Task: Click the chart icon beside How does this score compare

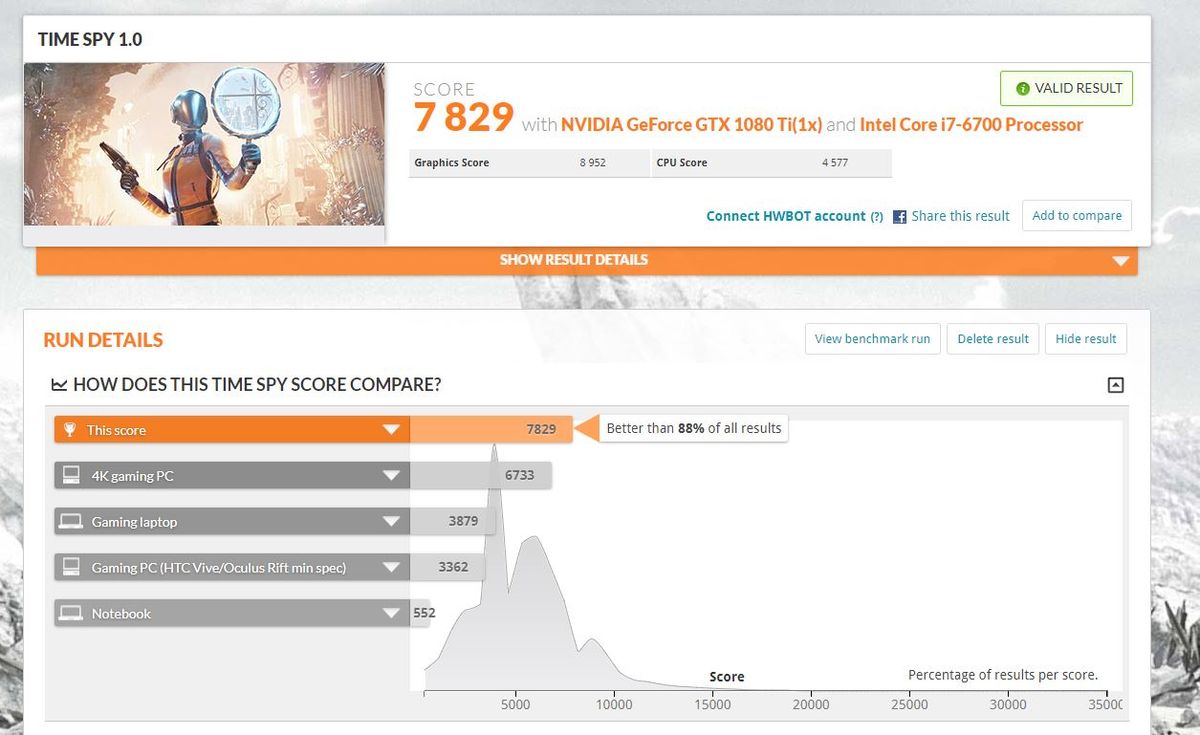Action: tap(59, 384)
